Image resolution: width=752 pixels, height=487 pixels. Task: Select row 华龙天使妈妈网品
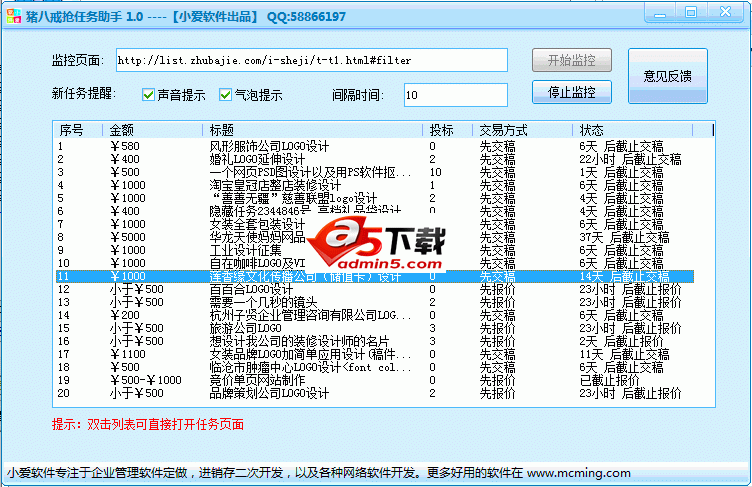coord(374,237)
